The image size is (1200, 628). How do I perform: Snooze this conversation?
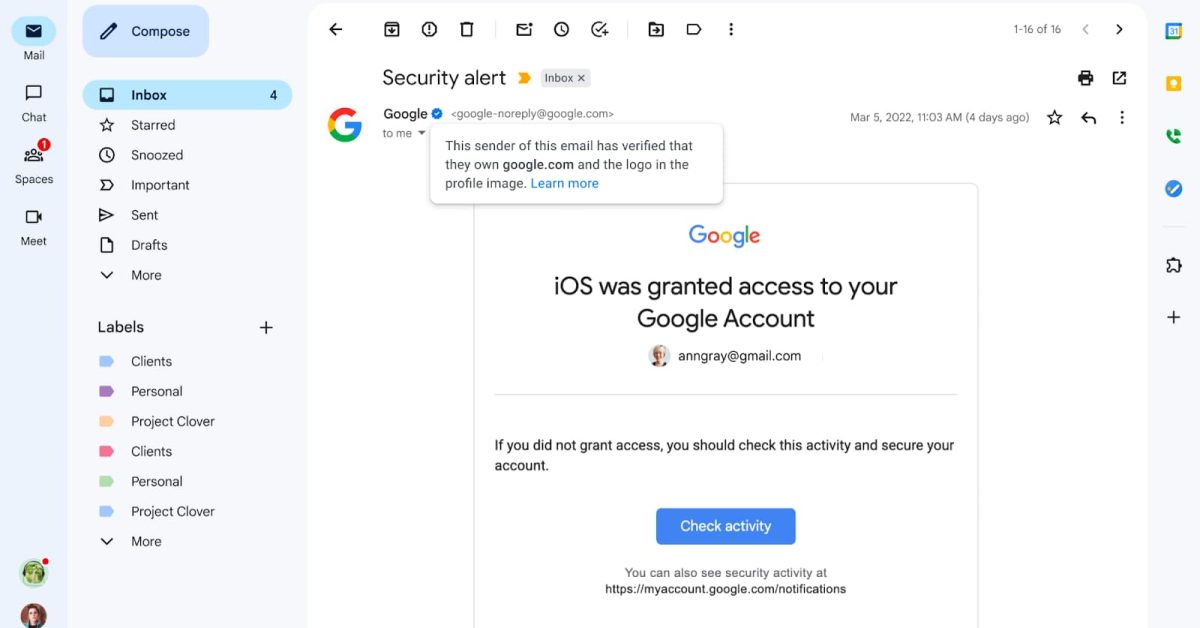point(561,29)
